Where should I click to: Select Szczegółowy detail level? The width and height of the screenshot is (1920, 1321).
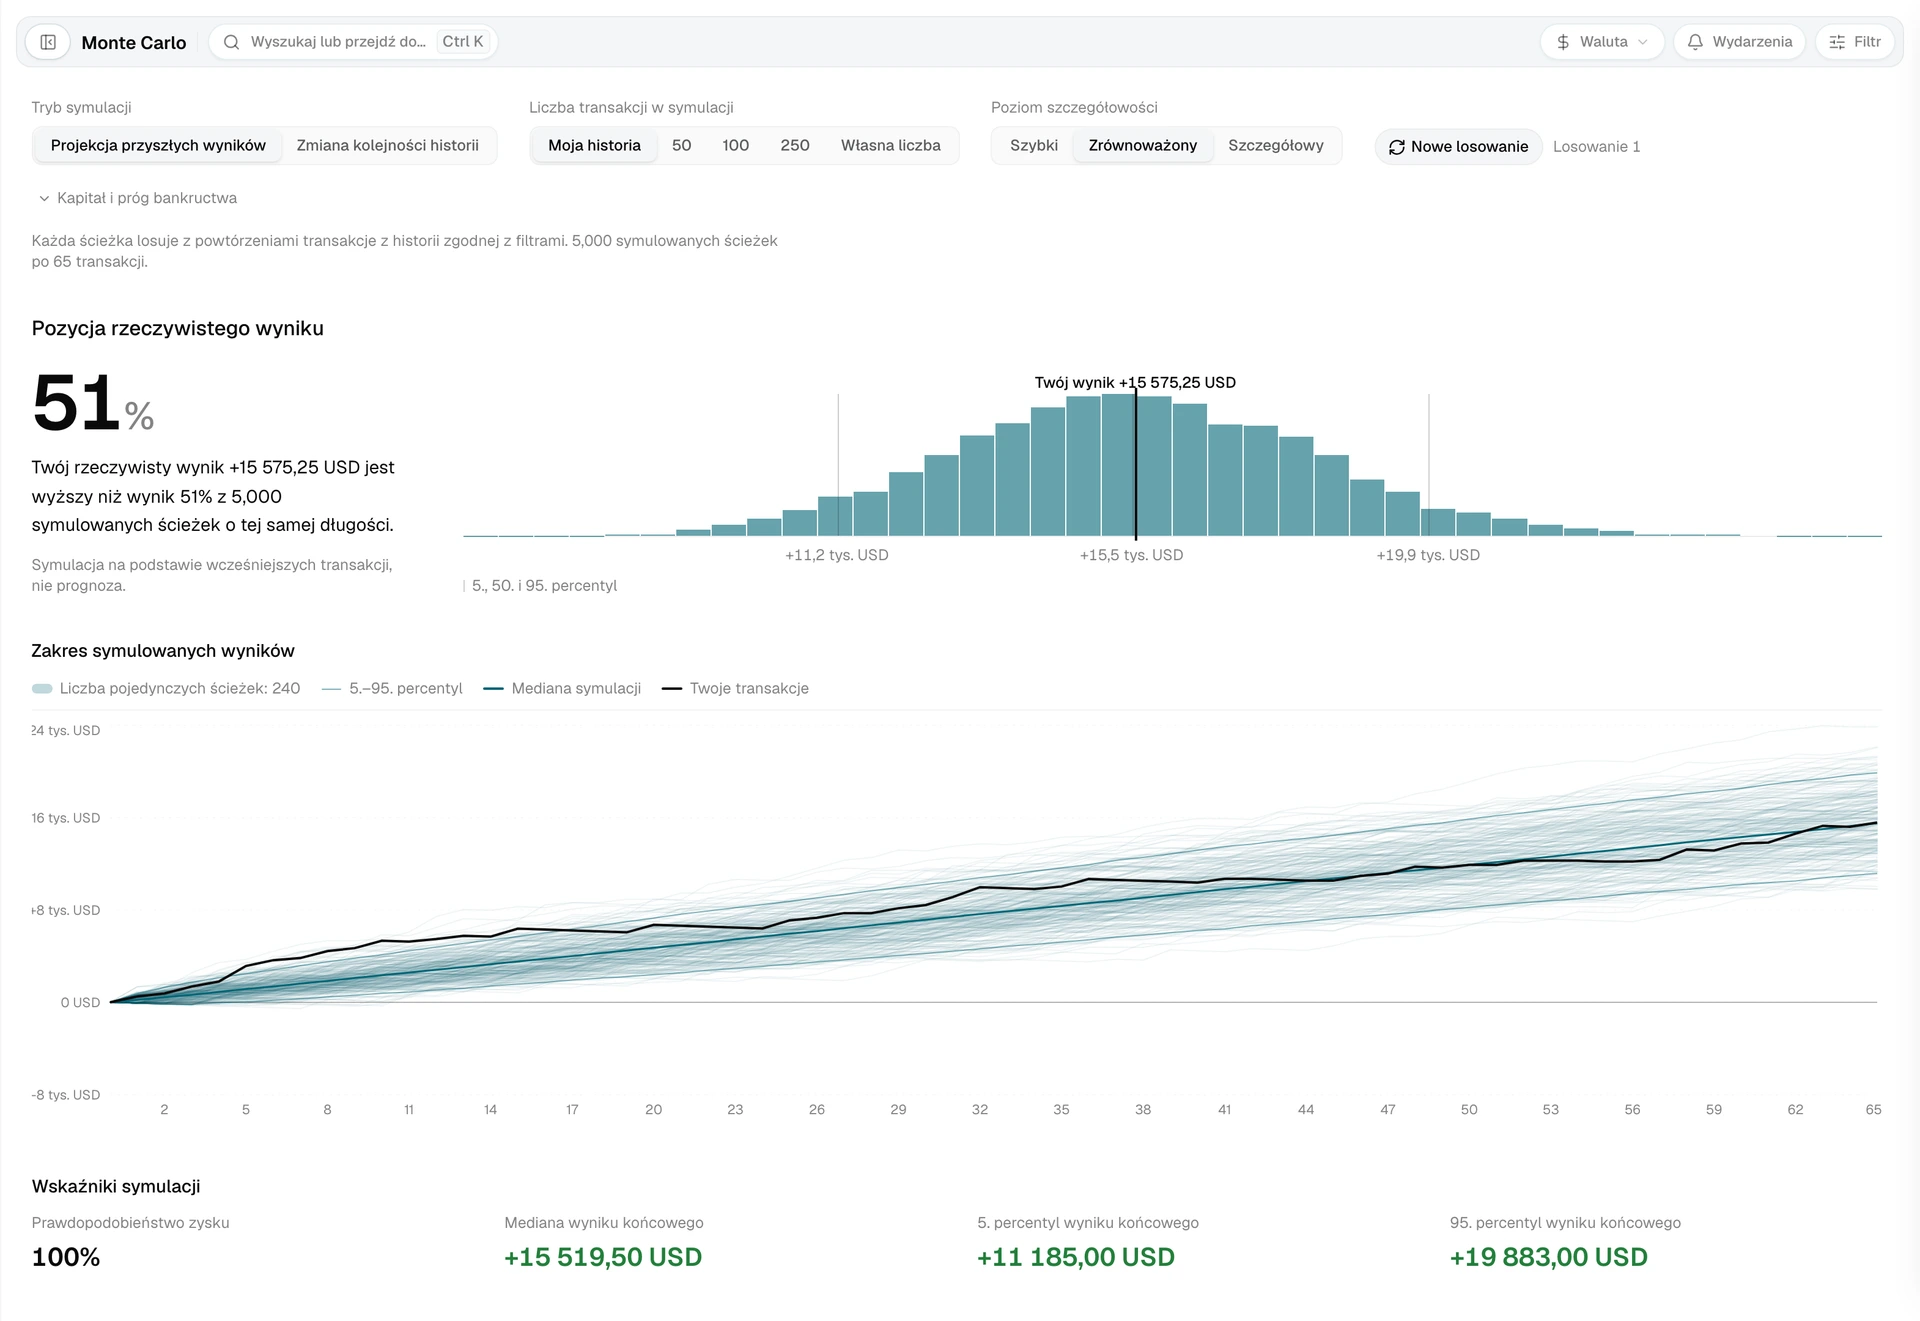tap(1275, 145)
